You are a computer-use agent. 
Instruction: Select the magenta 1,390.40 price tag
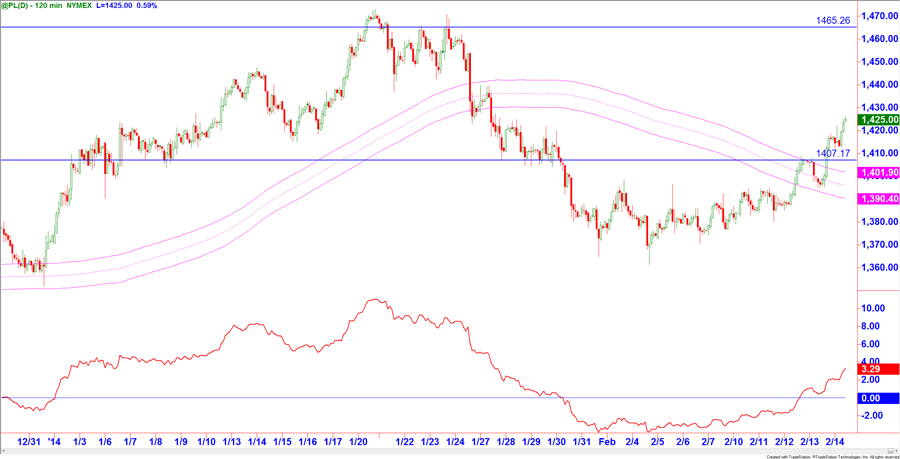coord(878,200)
